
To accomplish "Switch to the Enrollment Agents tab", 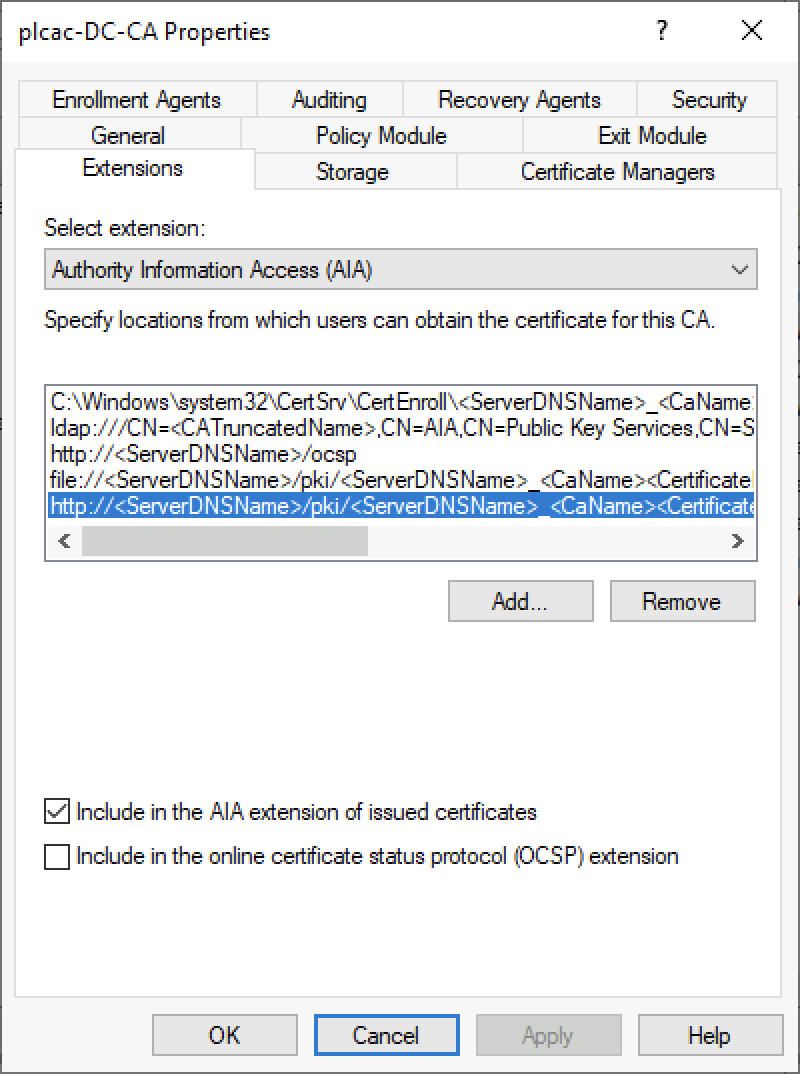I will [136, 100].
